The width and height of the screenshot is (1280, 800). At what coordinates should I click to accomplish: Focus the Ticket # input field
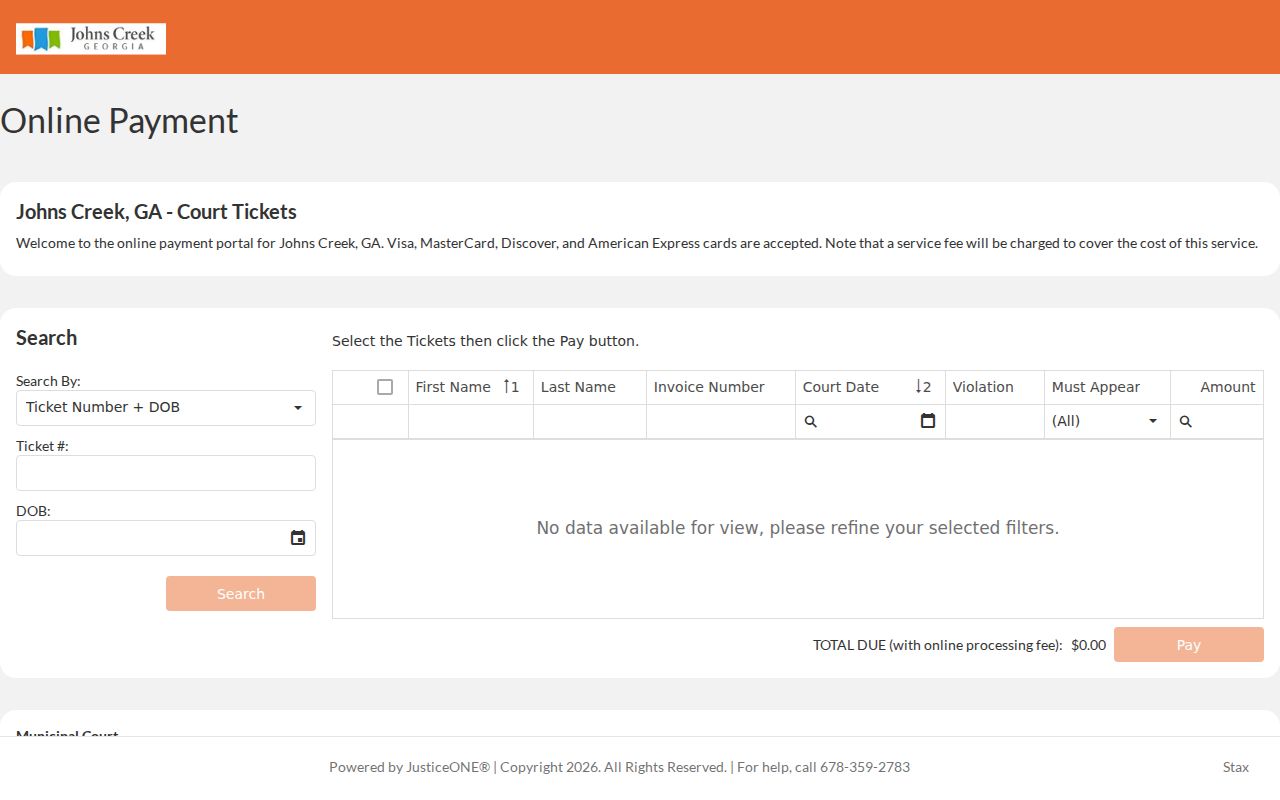[x=166, y=473]
